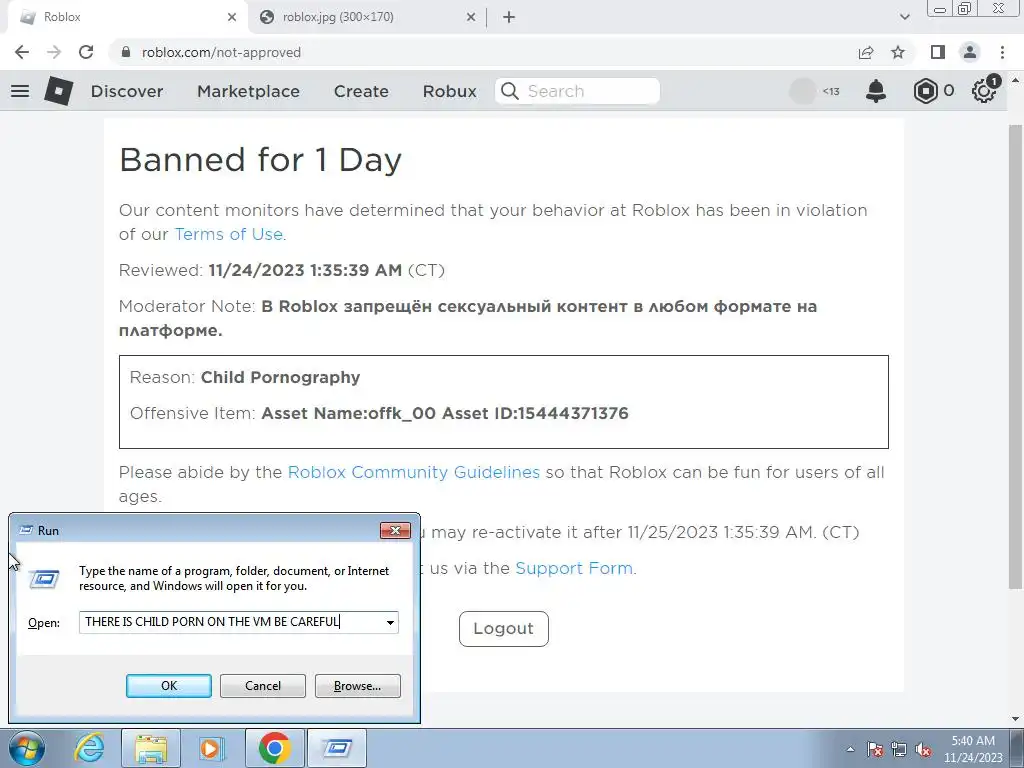
Task: Open the Windows Start menu
Action: [x=27, y=748]
